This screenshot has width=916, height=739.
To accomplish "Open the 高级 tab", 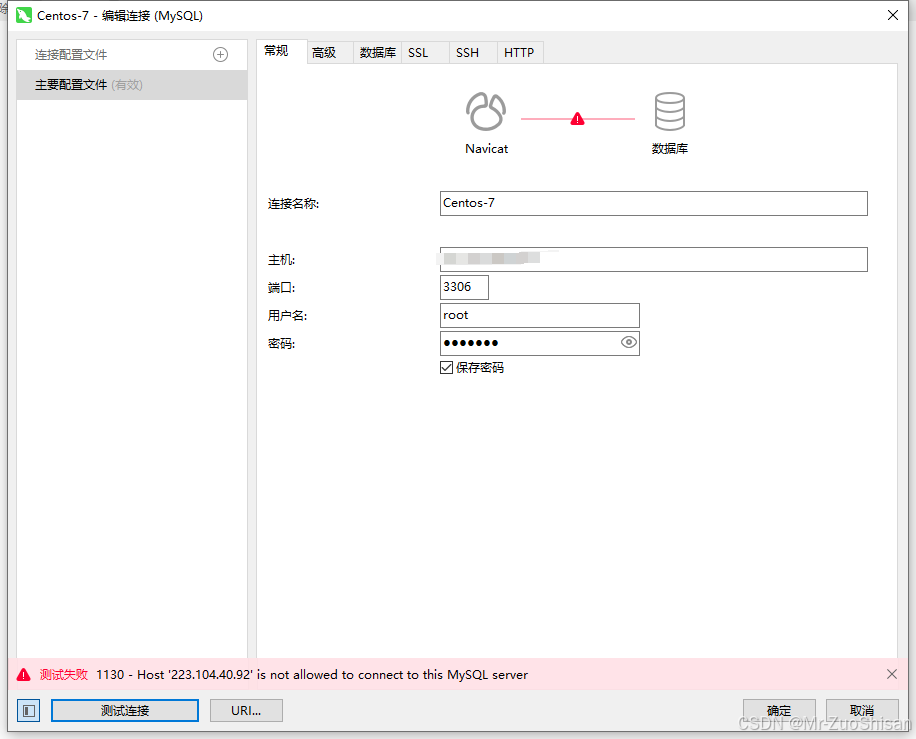I will coord(329,53).
